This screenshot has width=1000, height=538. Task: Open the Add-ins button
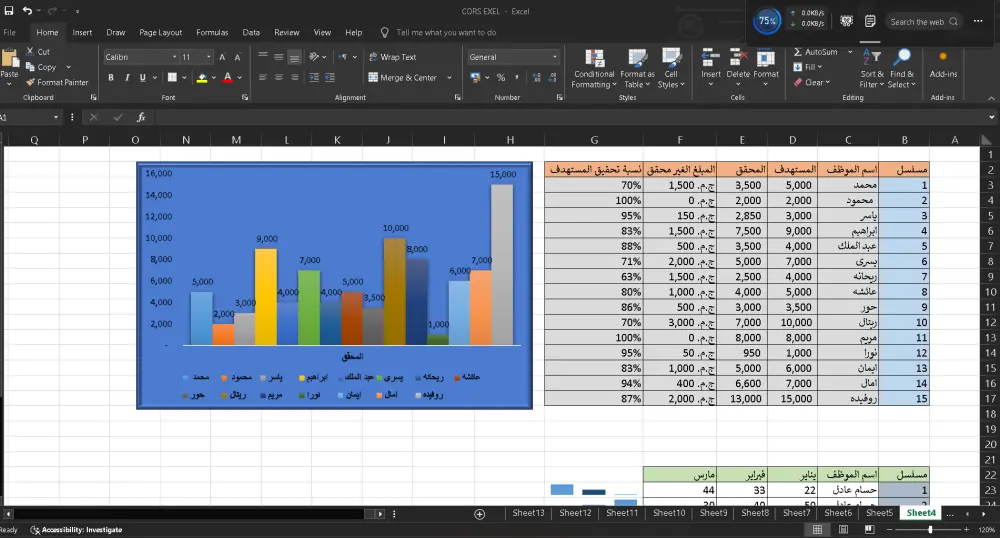943,65
